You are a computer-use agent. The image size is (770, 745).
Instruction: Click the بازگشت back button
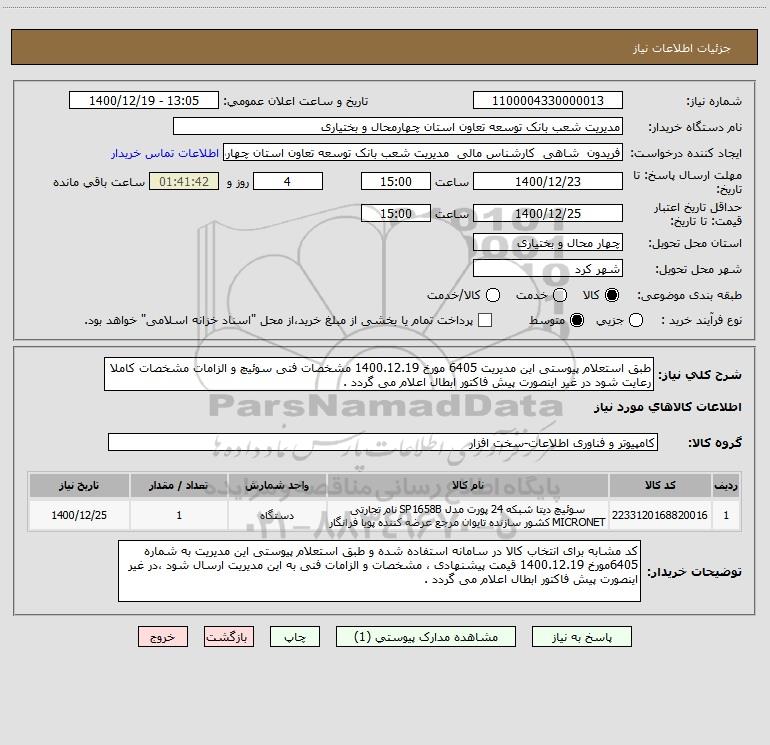[229, 636]
